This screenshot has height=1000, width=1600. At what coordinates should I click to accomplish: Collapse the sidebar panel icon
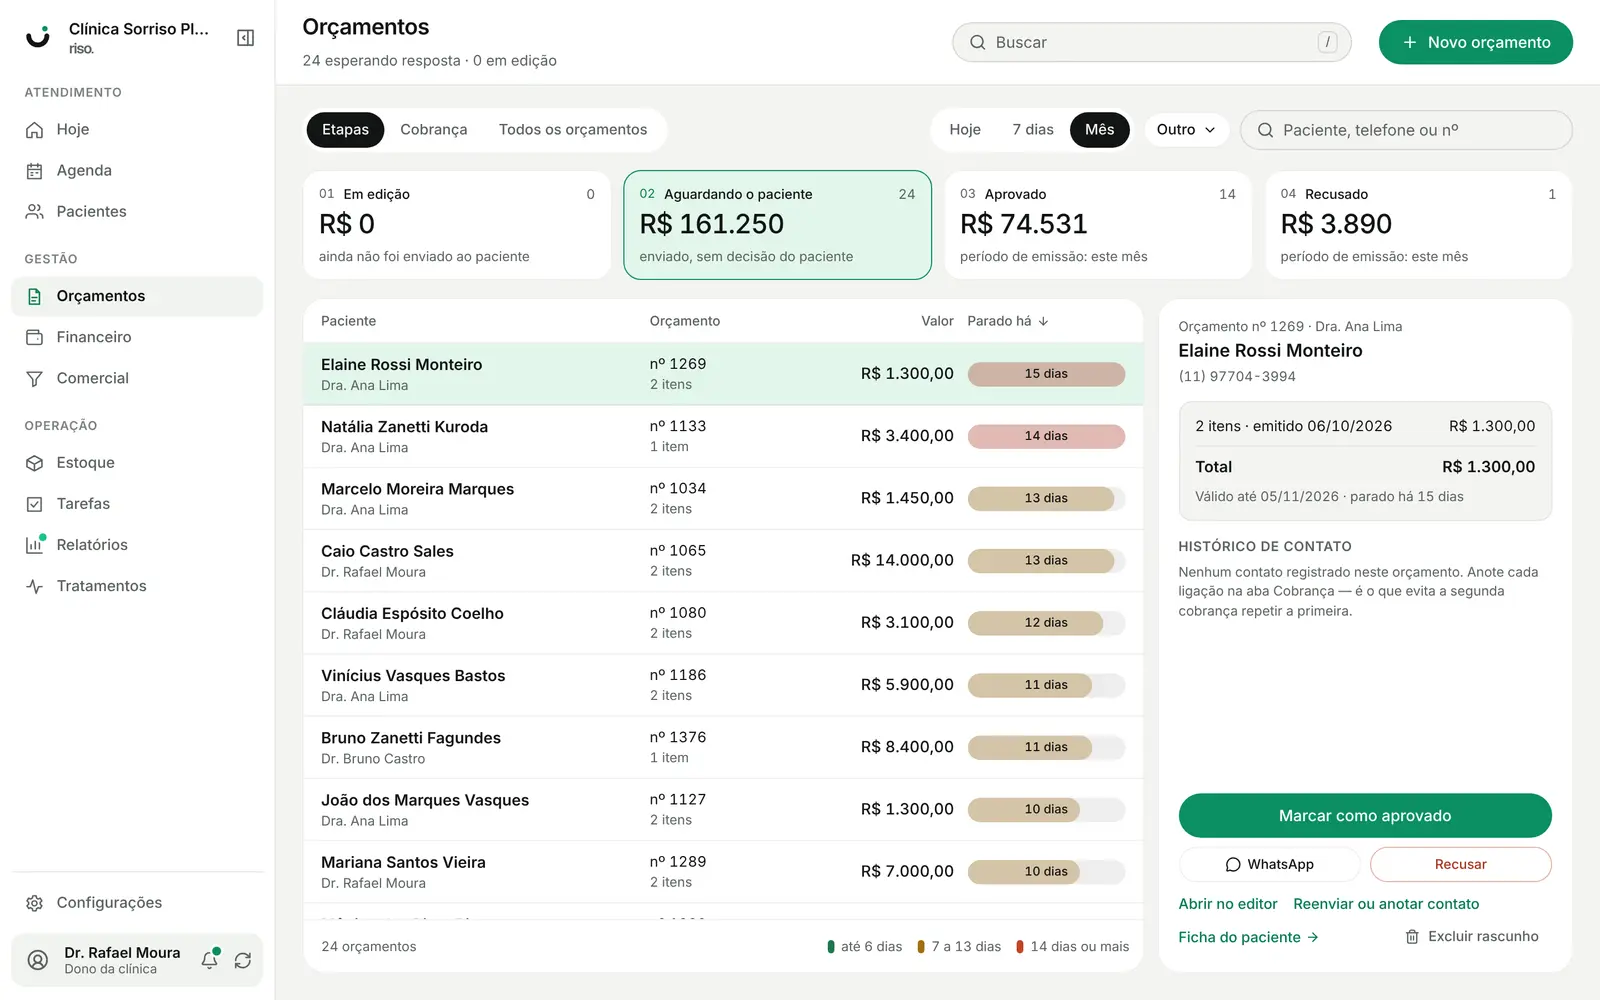click(245, 38)
